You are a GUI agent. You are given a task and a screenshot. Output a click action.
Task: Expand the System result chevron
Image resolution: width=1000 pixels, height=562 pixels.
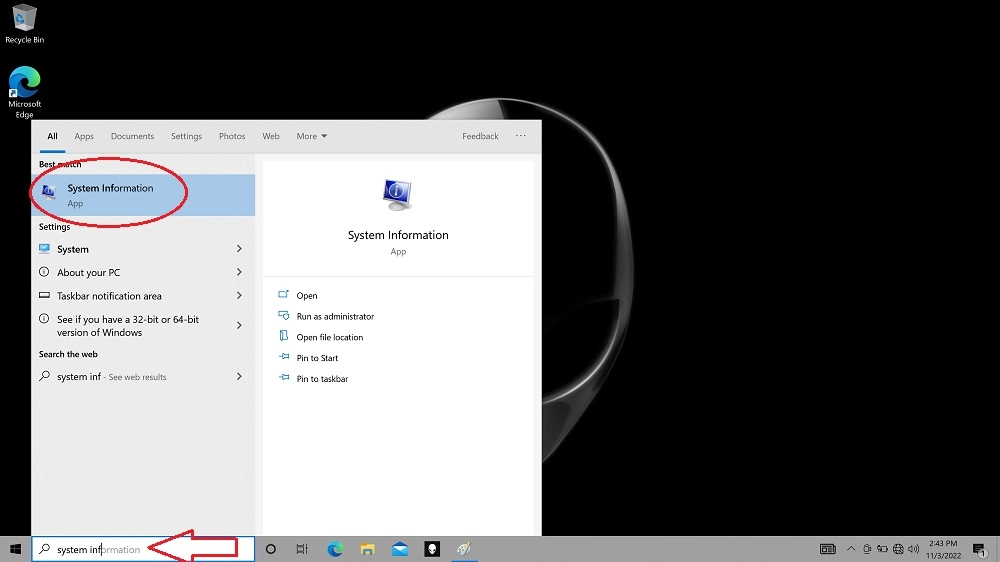pos(239,249)
